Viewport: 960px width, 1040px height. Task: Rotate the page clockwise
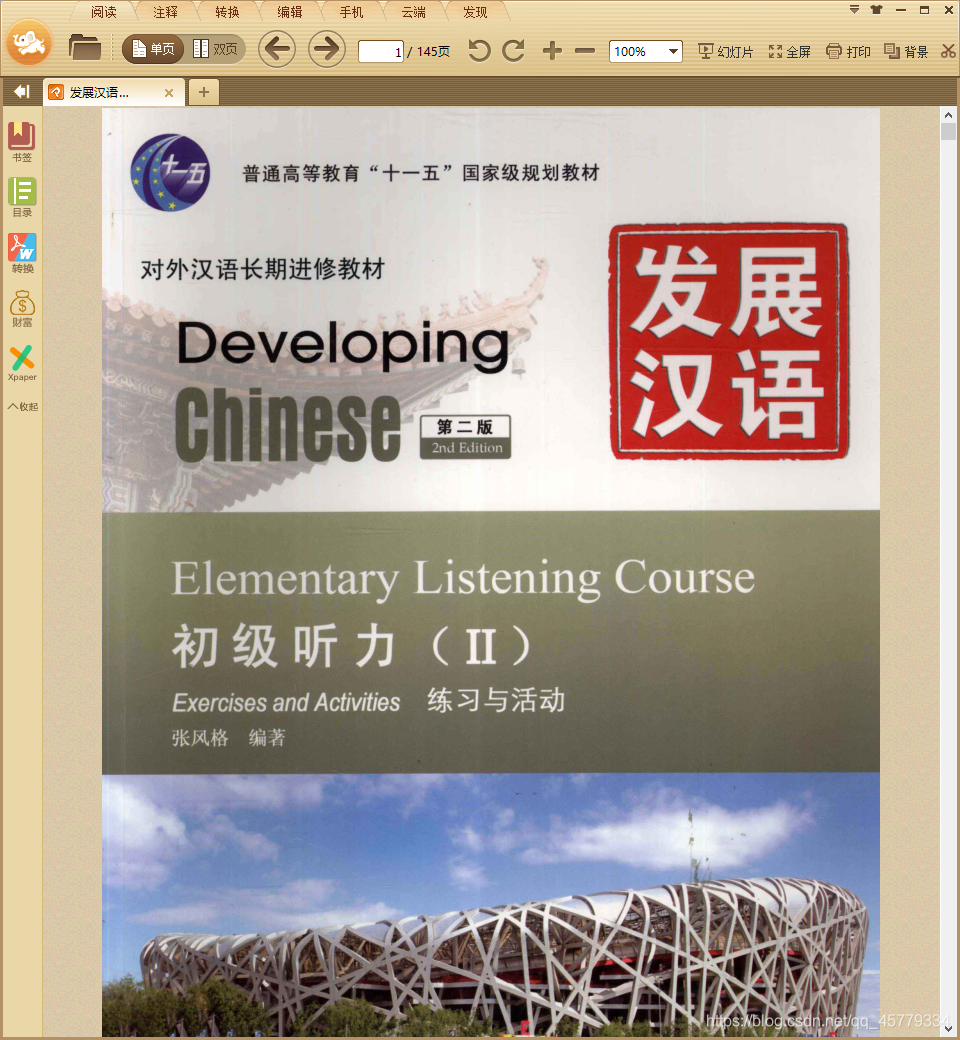point(514,51)
